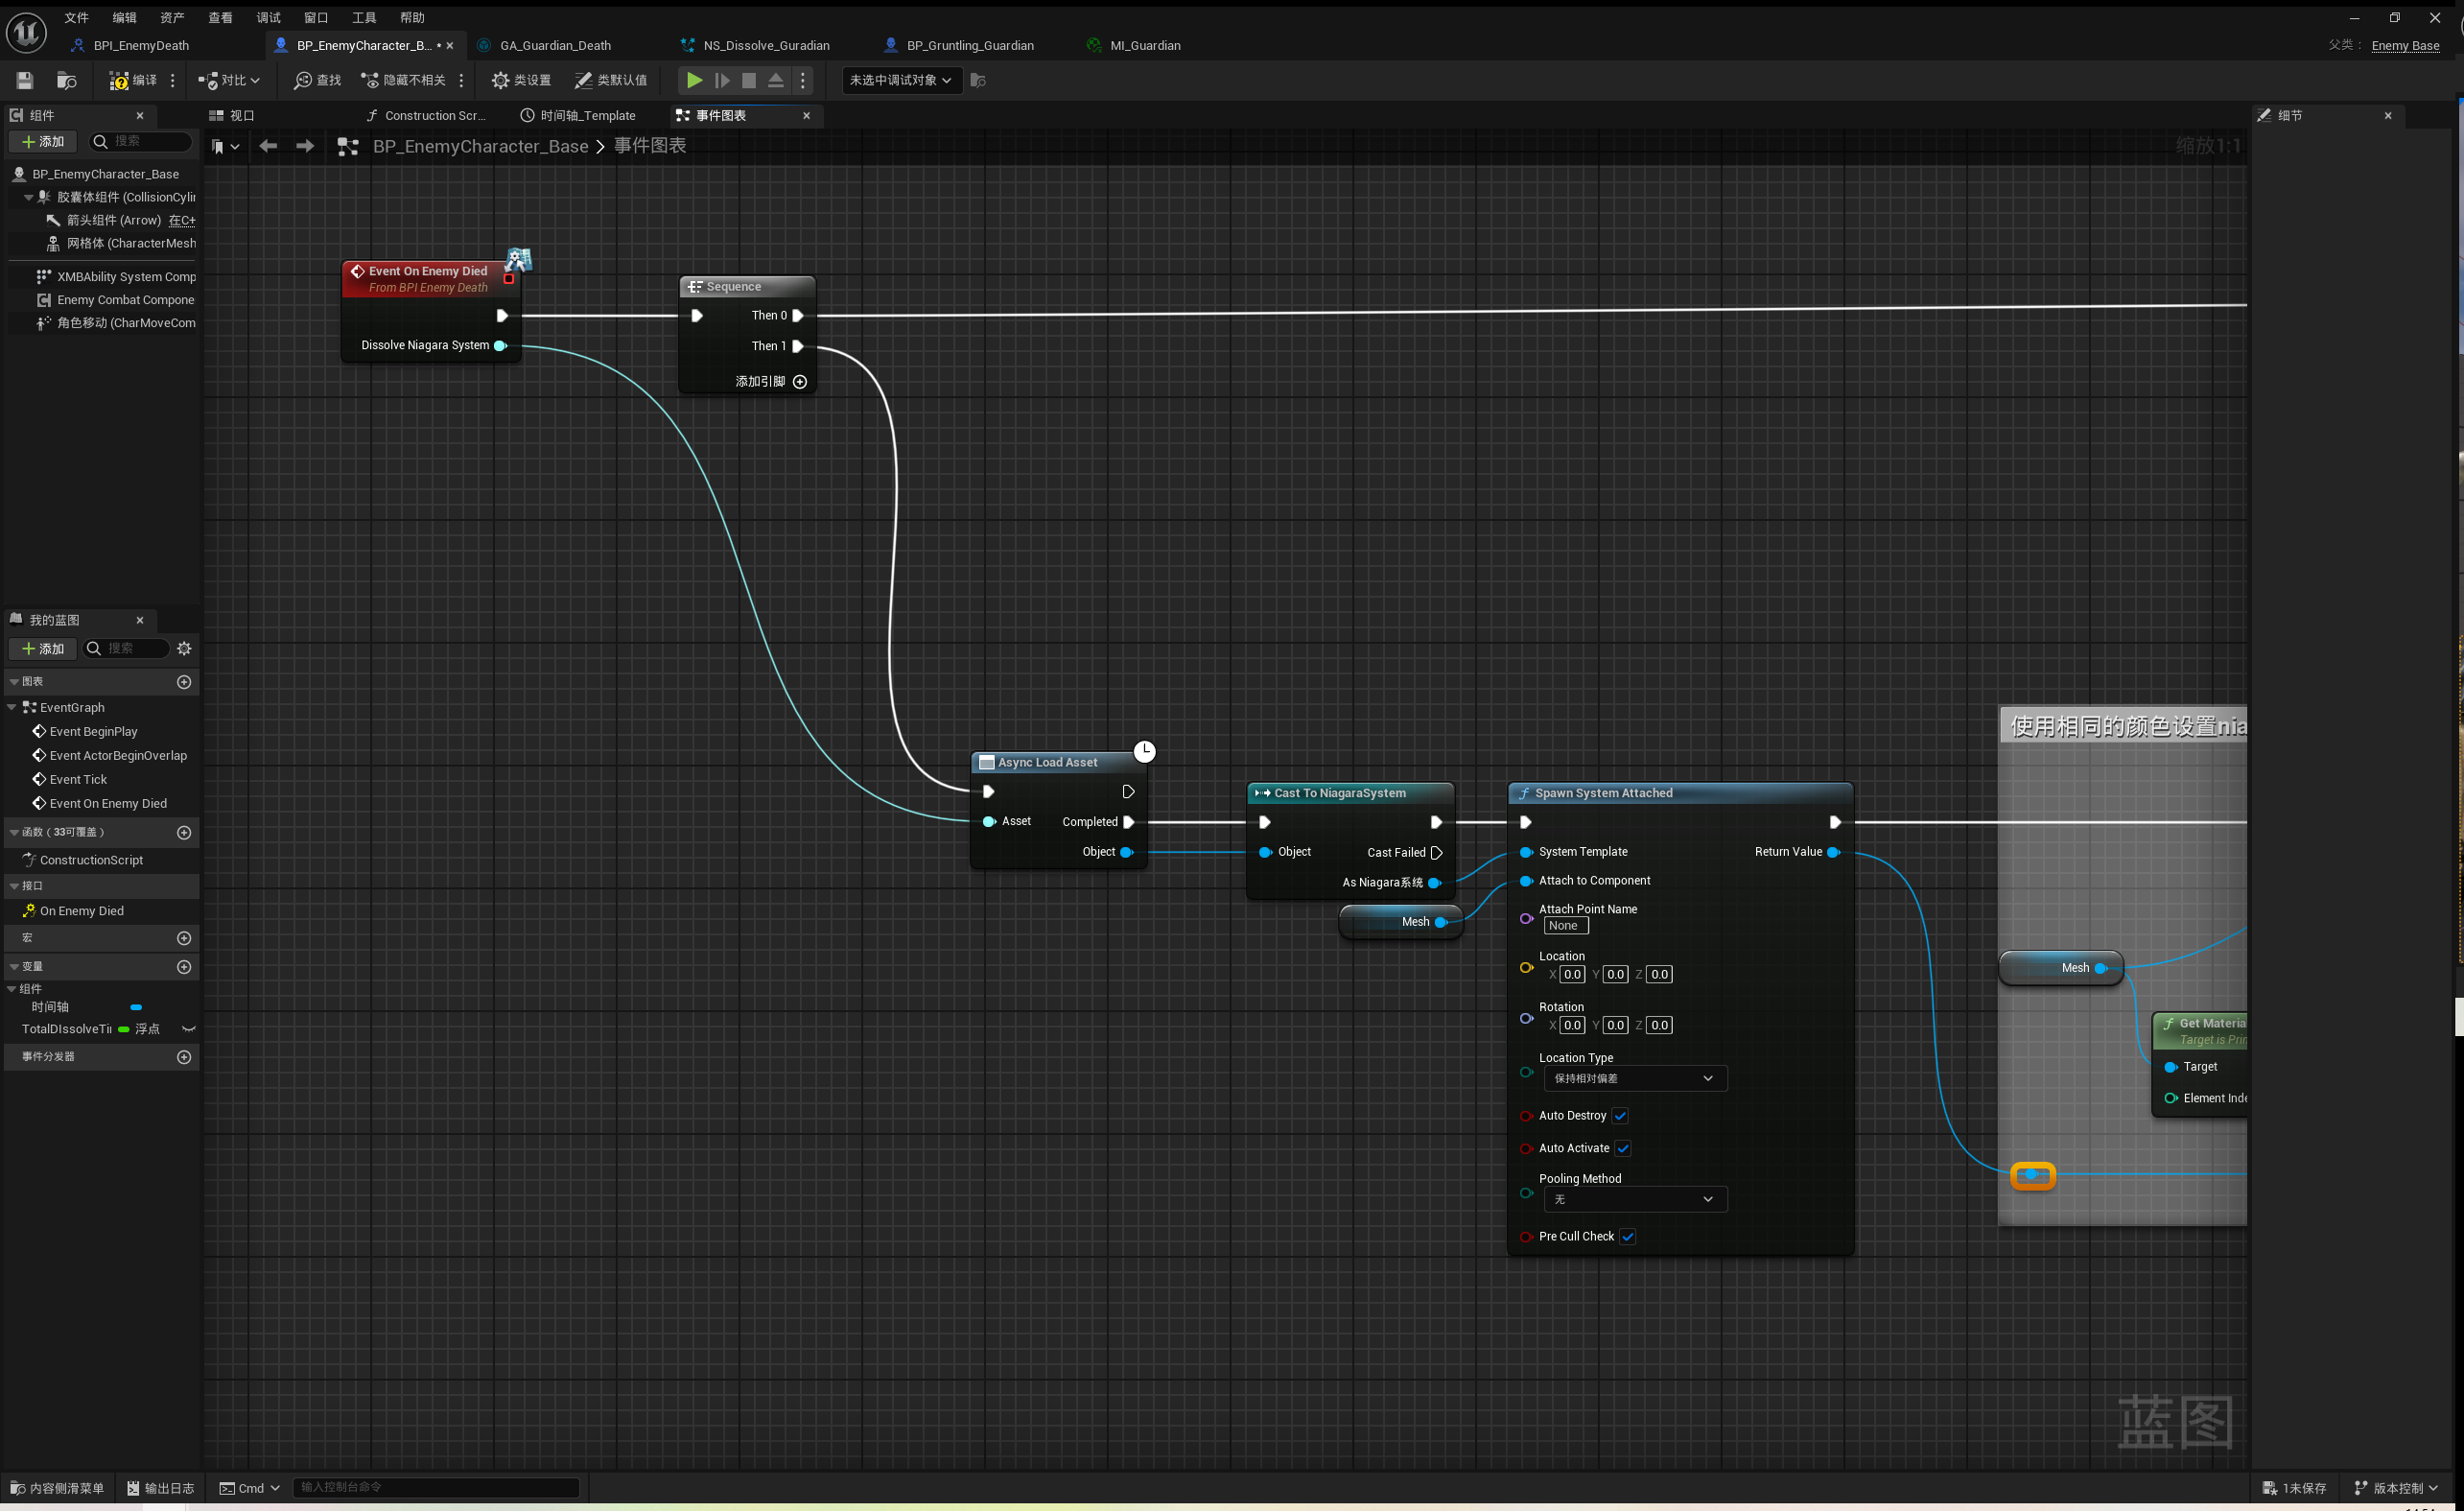Click the My Blueprint settings gear icon
Viewport: 2464px width, 1511px height.
pos(184,648)
